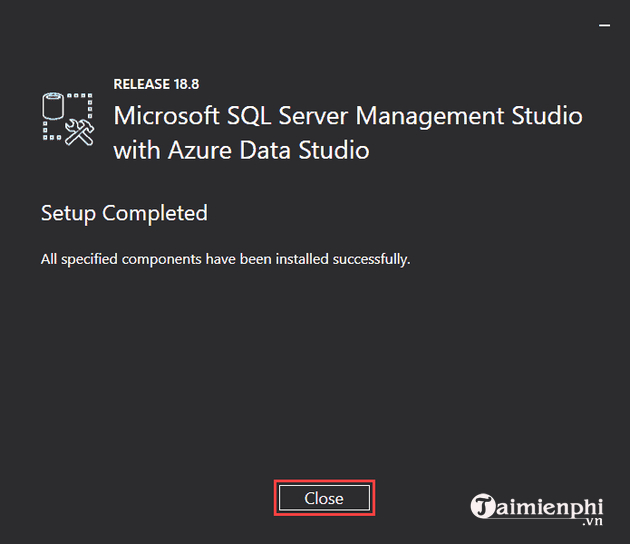Click the word SQL in the title

point(249,116)
